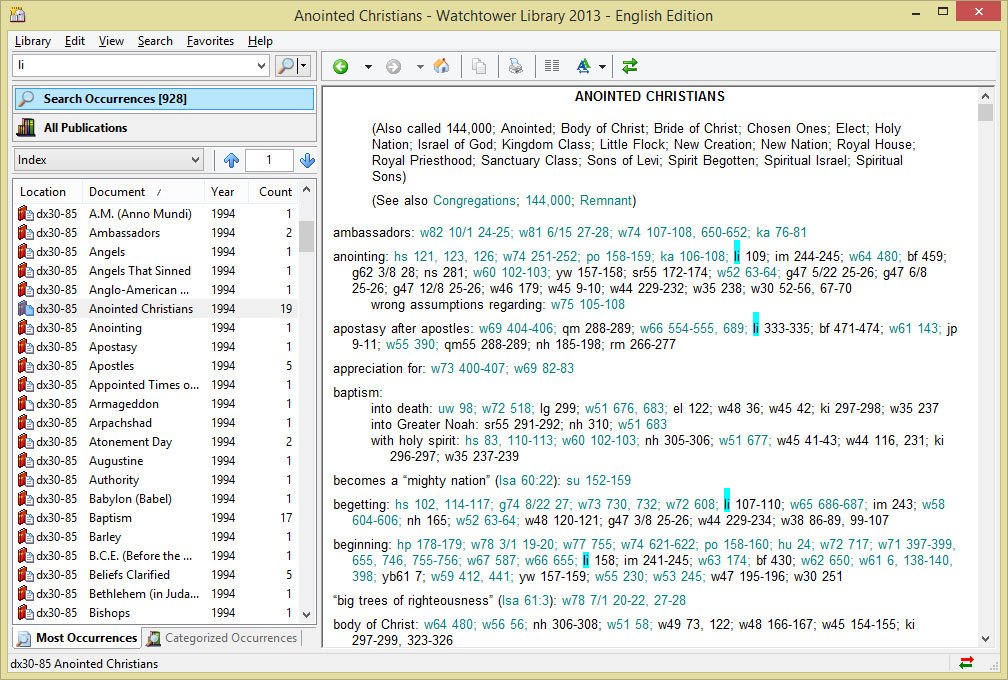Click the results list scrollbar thumb

click(x=307, y=236)
